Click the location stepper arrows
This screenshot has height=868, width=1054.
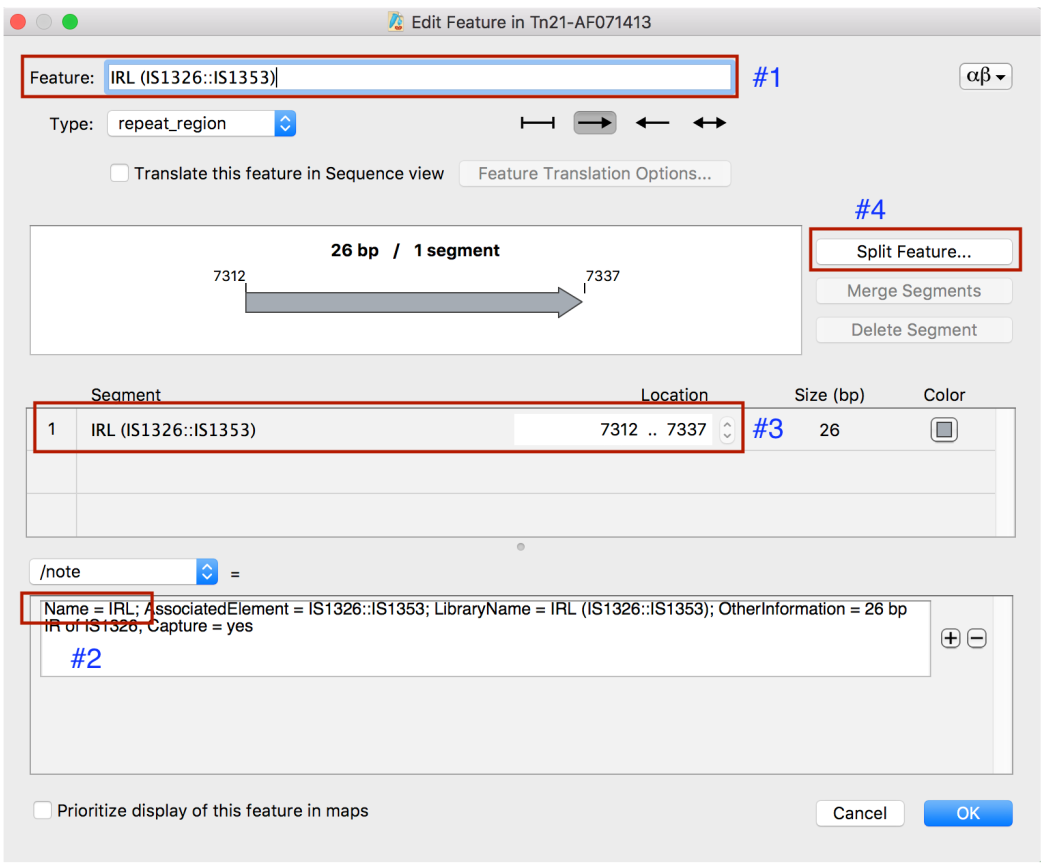pyautogui.click(x=727, y=430)
